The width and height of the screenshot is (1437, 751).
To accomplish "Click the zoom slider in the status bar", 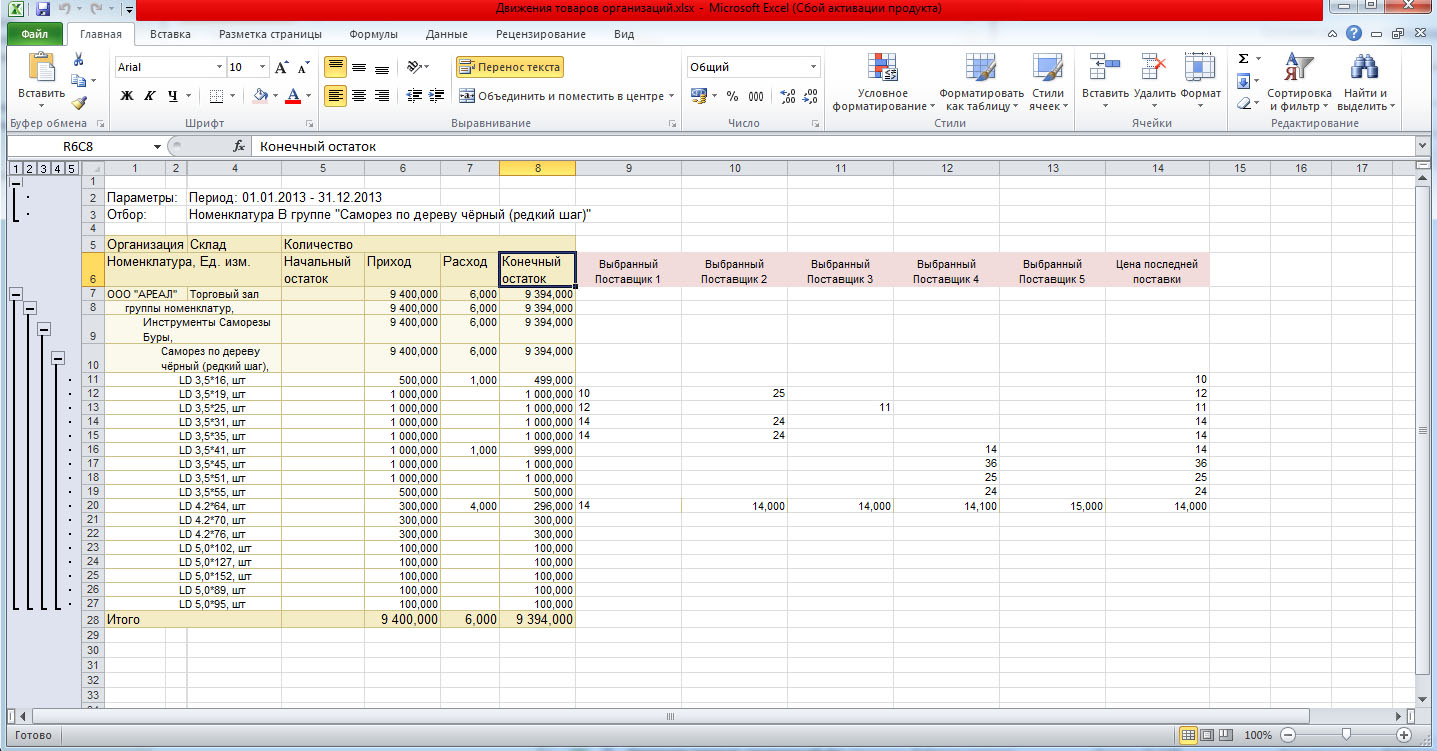I will coord(1347,735).
